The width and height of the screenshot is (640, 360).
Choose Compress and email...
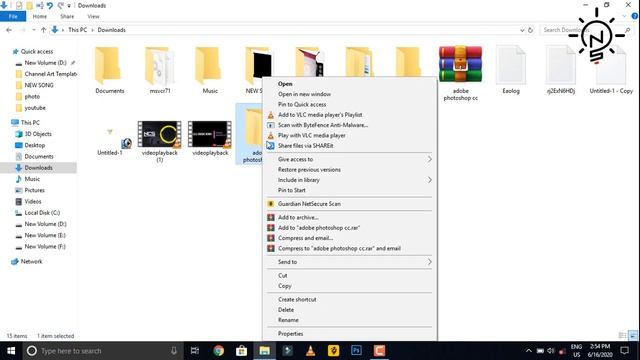(x=305, y=238)
